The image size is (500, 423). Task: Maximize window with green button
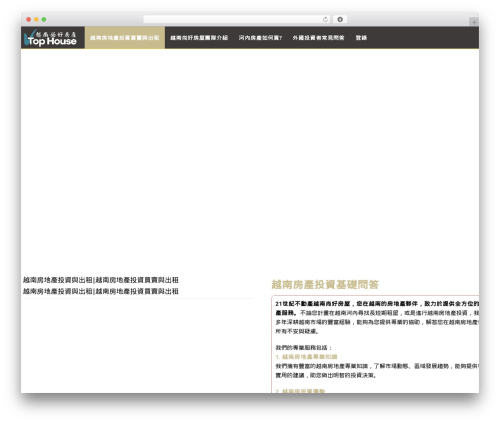(x=44, y=19)
